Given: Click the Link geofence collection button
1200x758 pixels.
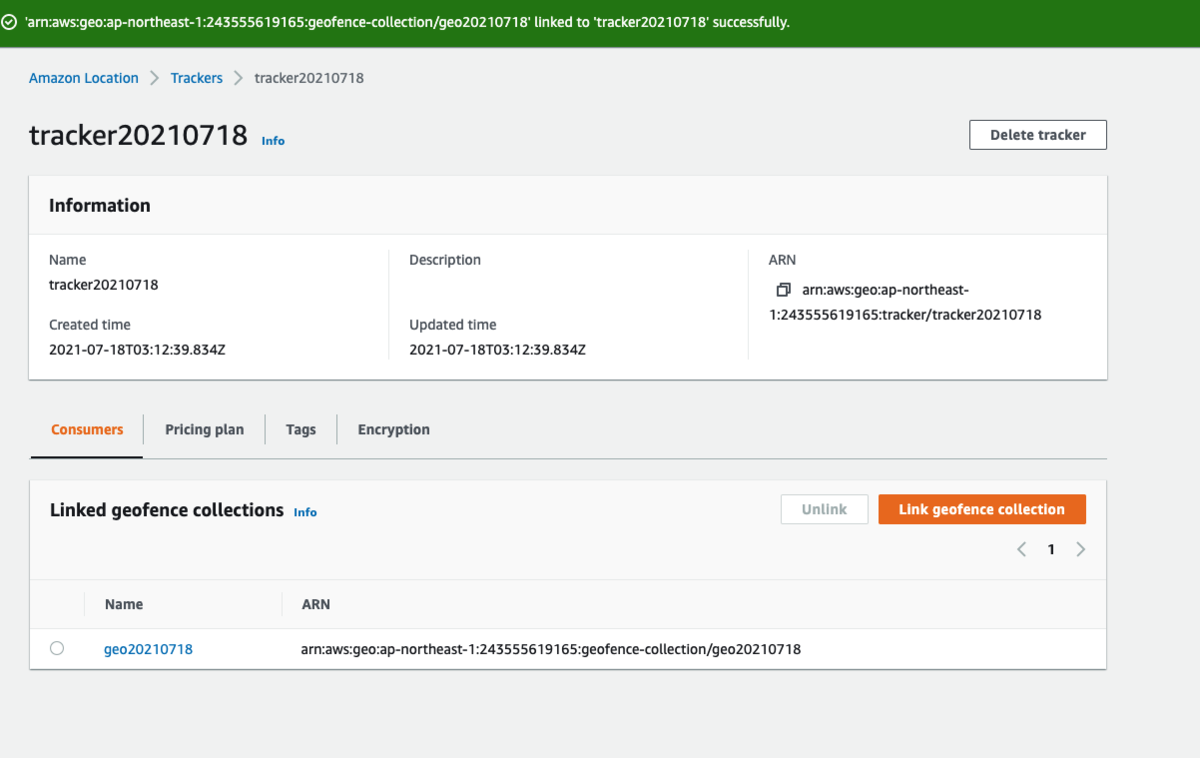Looking at the screenshot, I should click(x=982, y=509).
